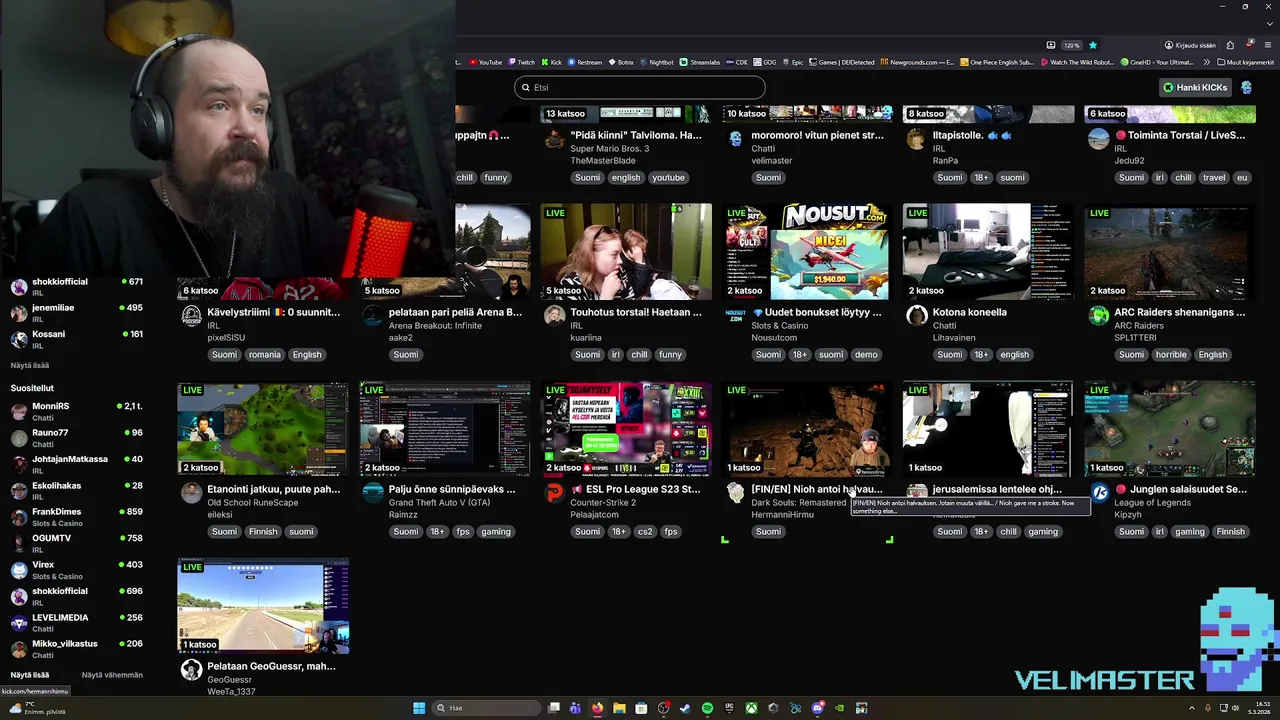The image size is (1280, 720).
Task: Click the Grand Theft Auto V (GTA) category
Action: (439, 503)
